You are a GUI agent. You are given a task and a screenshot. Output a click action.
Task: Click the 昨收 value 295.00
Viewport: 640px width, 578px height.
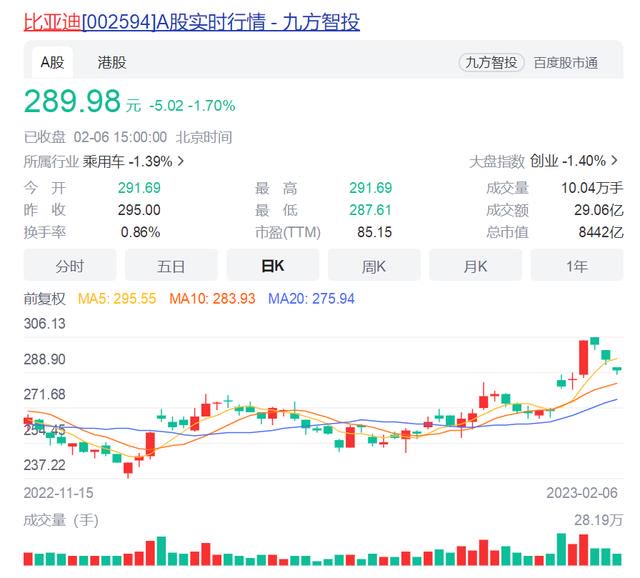click(139, 210)
